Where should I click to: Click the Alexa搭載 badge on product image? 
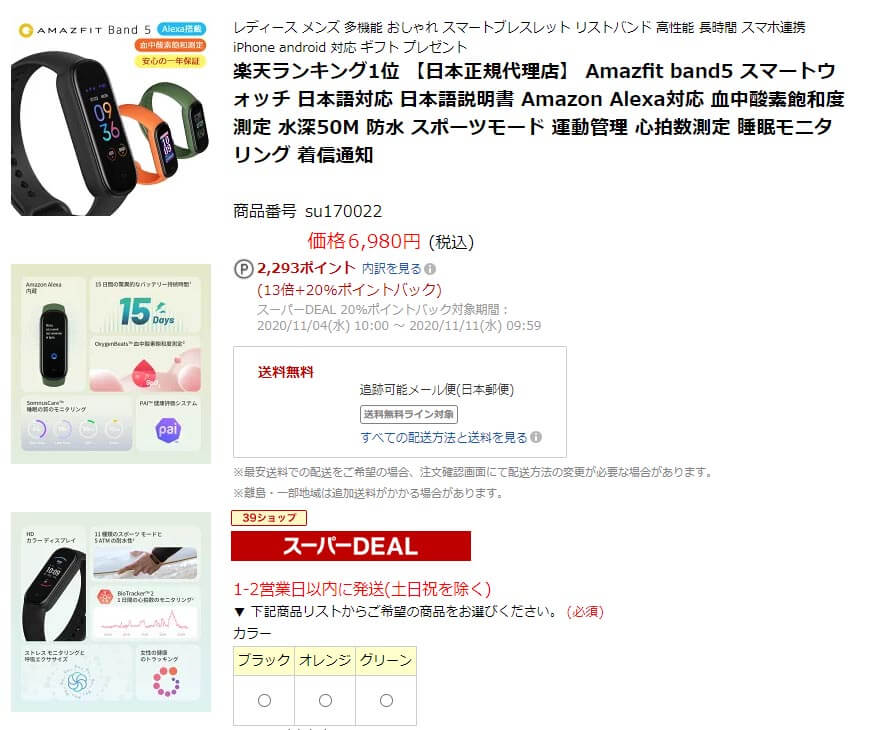181,29
